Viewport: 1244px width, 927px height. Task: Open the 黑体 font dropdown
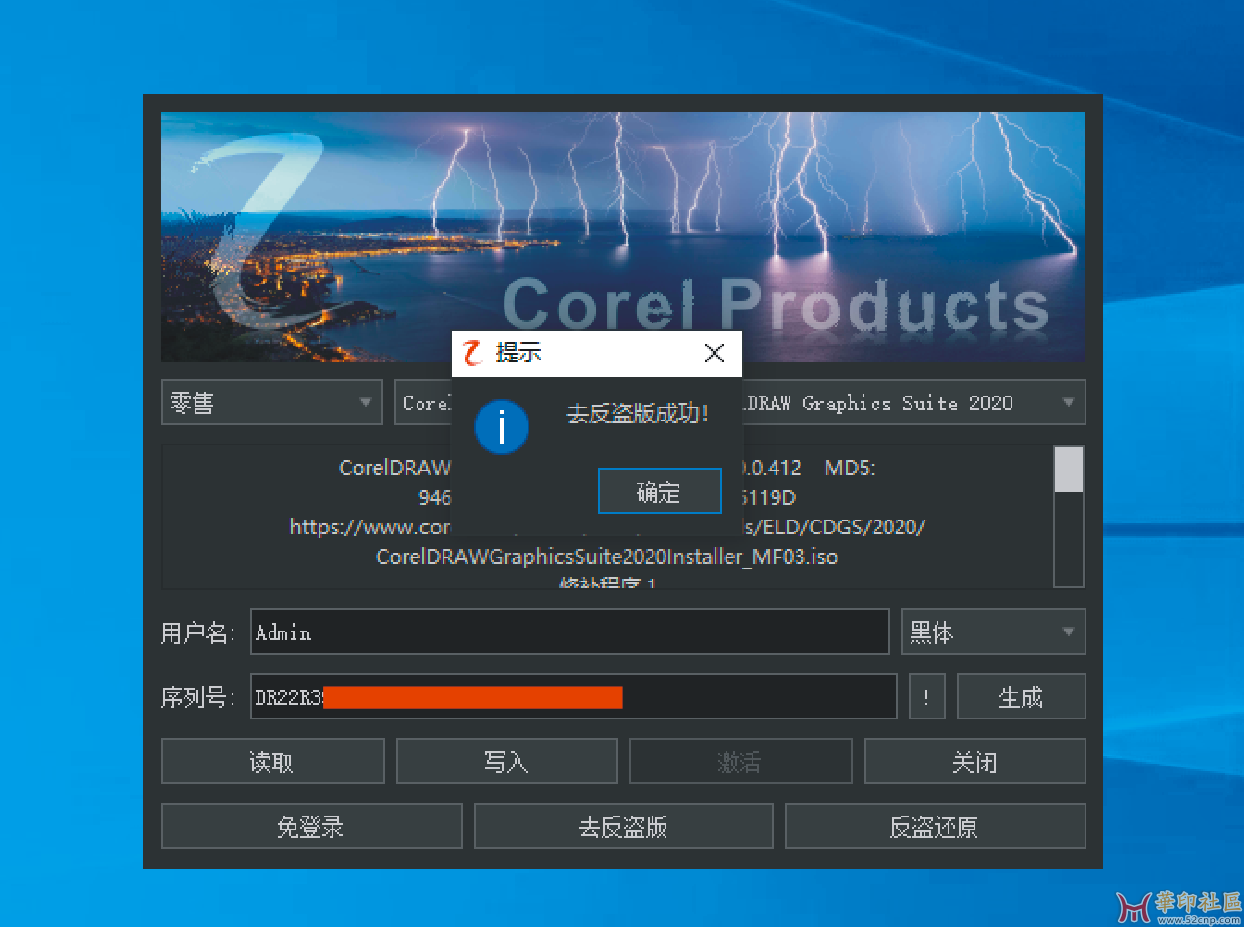pyautogui.click(x=993, y=632)
